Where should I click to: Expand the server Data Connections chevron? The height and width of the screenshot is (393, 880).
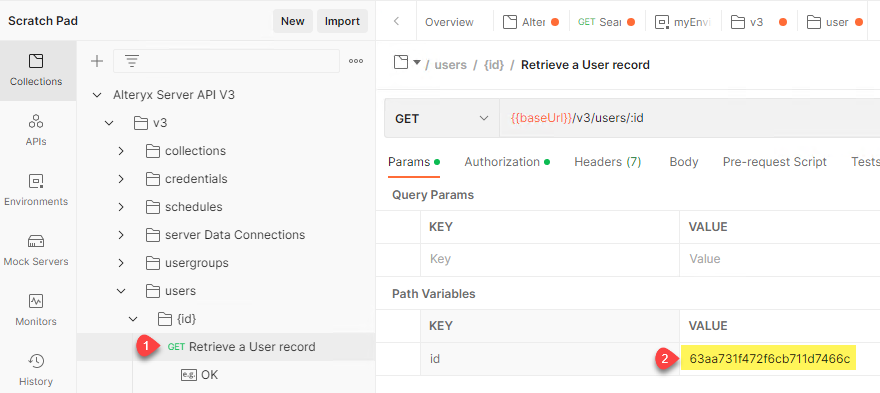click(x=121, y=235)
